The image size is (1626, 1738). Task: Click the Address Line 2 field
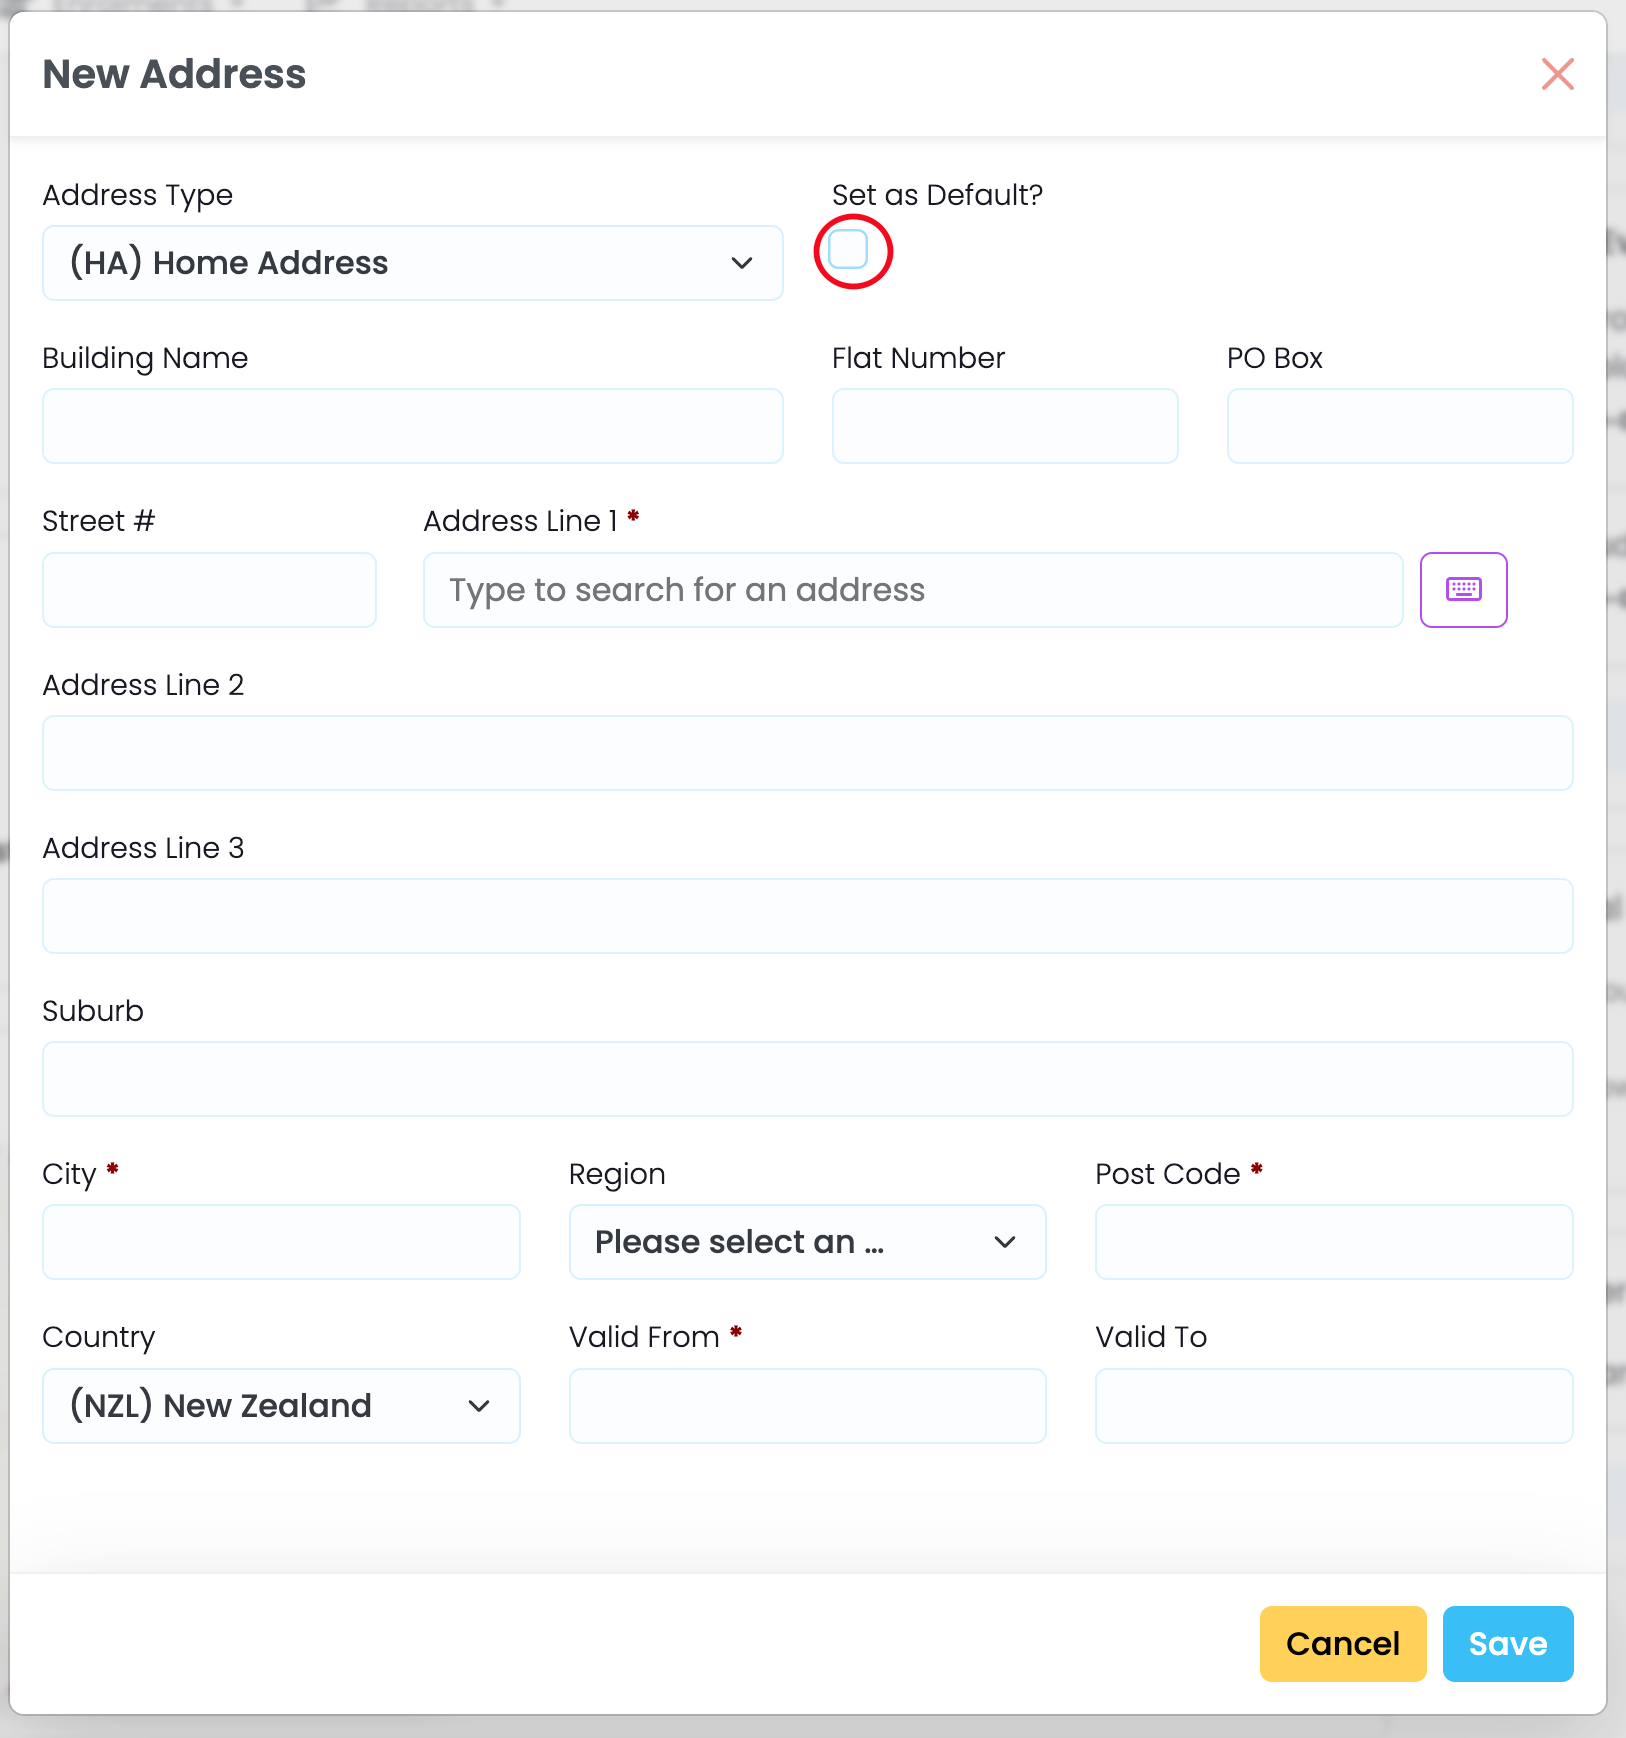click(x=807, y=753)
